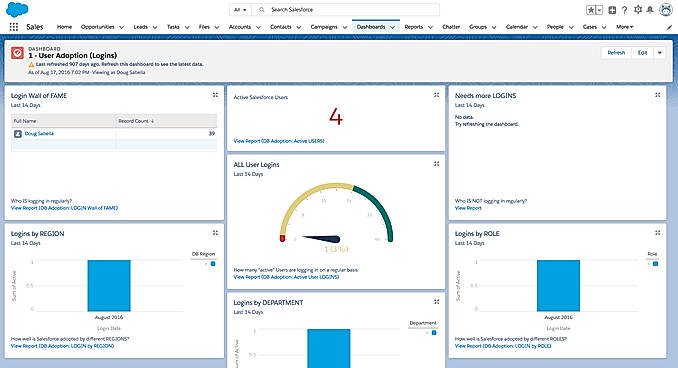Open the App Launcher grid icon
Viewport: 678px width, 368px height.
(x=14, y=27)
